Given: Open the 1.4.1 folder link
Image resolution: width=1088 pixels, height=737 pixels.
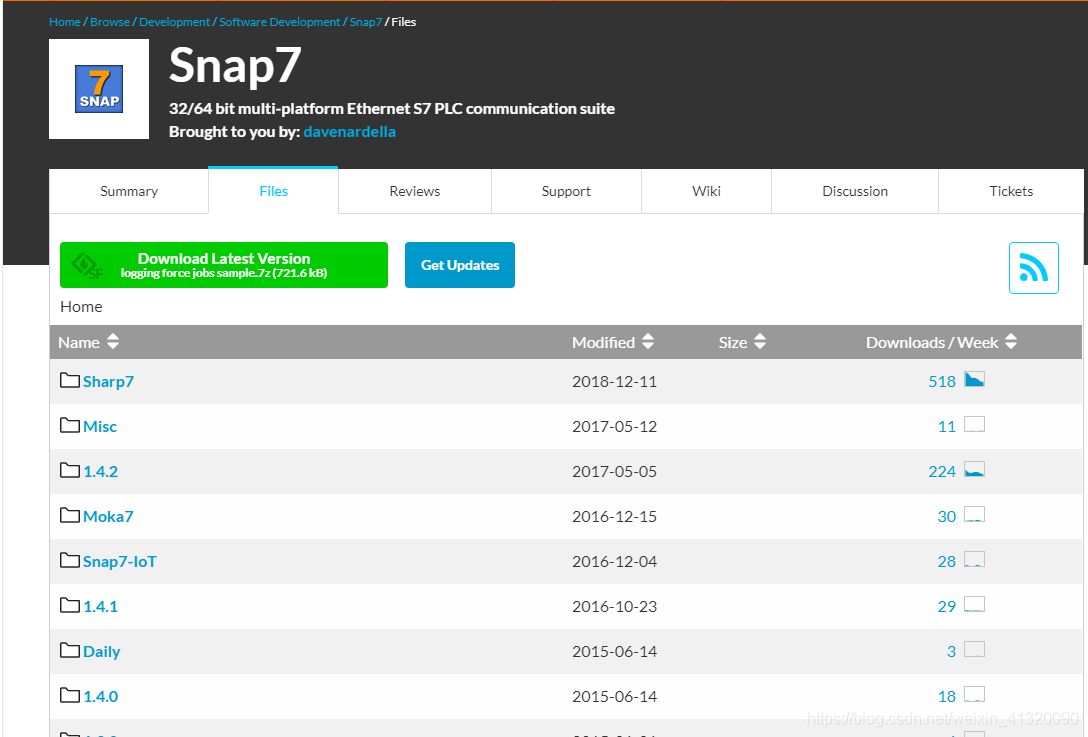Looking at the screenshot, I should (x=101, y=607).
